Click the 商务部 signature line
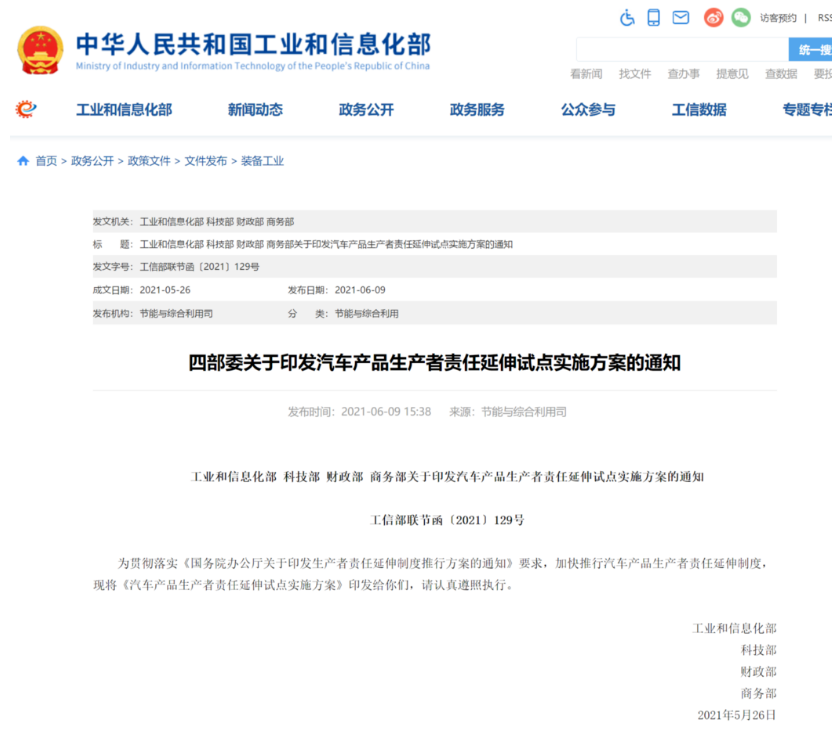The width and height of the screenshot is (832, 738). [759, 693]
